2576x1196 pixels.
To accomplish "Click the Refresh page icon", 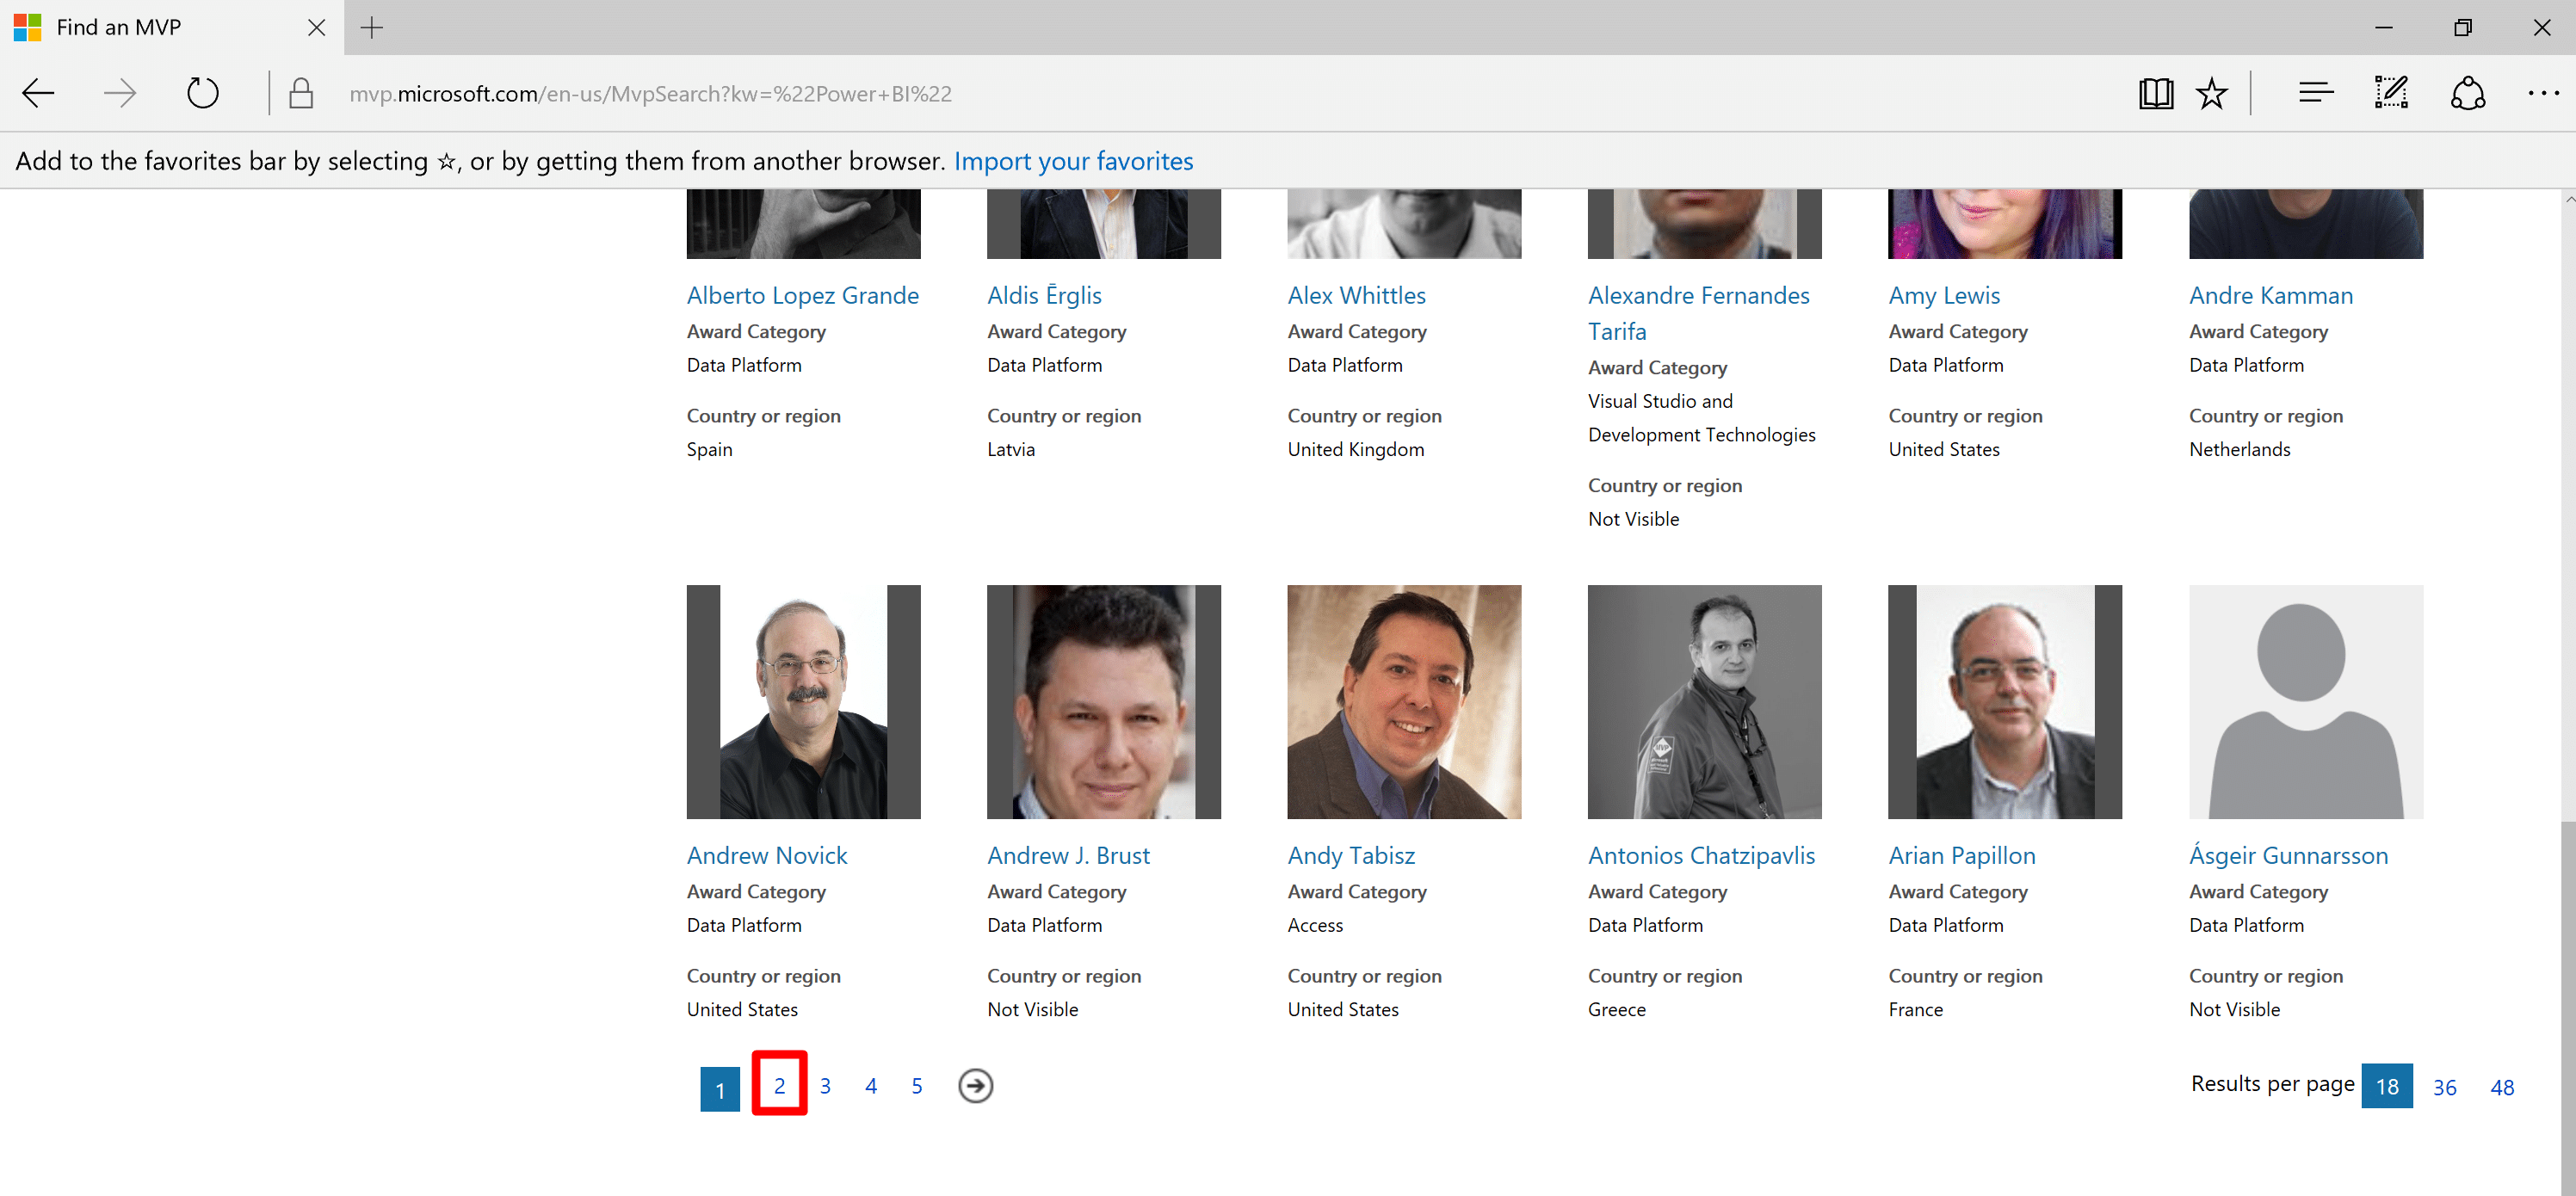I will (203, 94).
